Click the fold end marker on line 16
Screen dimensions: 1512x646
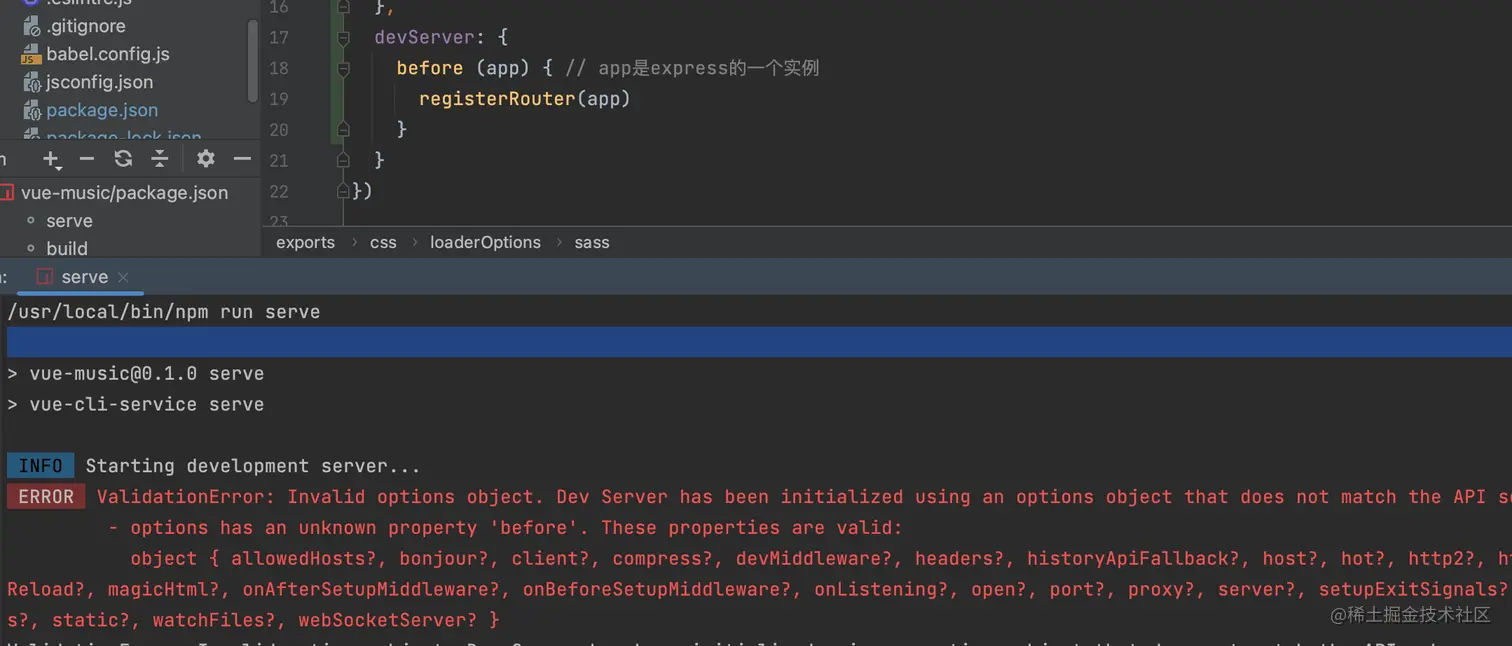click(344, 8)
